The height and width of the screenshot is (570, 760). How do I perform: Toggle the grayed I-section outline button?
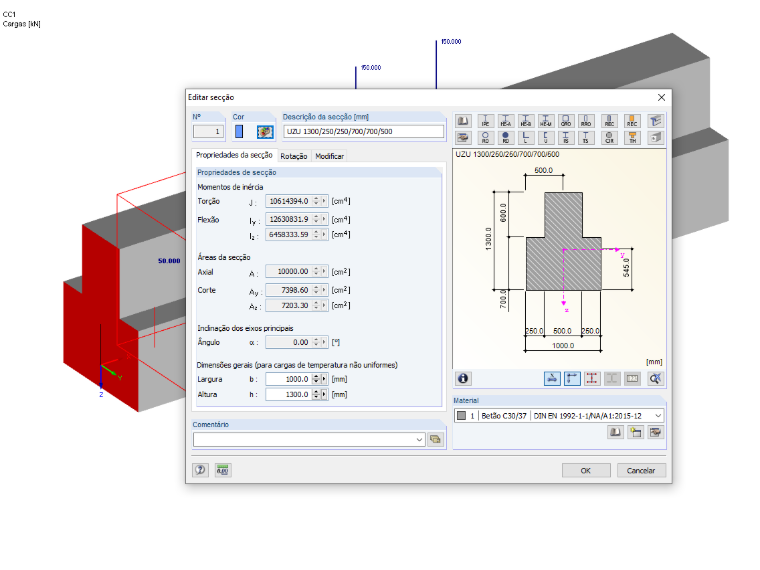(612, 379)
